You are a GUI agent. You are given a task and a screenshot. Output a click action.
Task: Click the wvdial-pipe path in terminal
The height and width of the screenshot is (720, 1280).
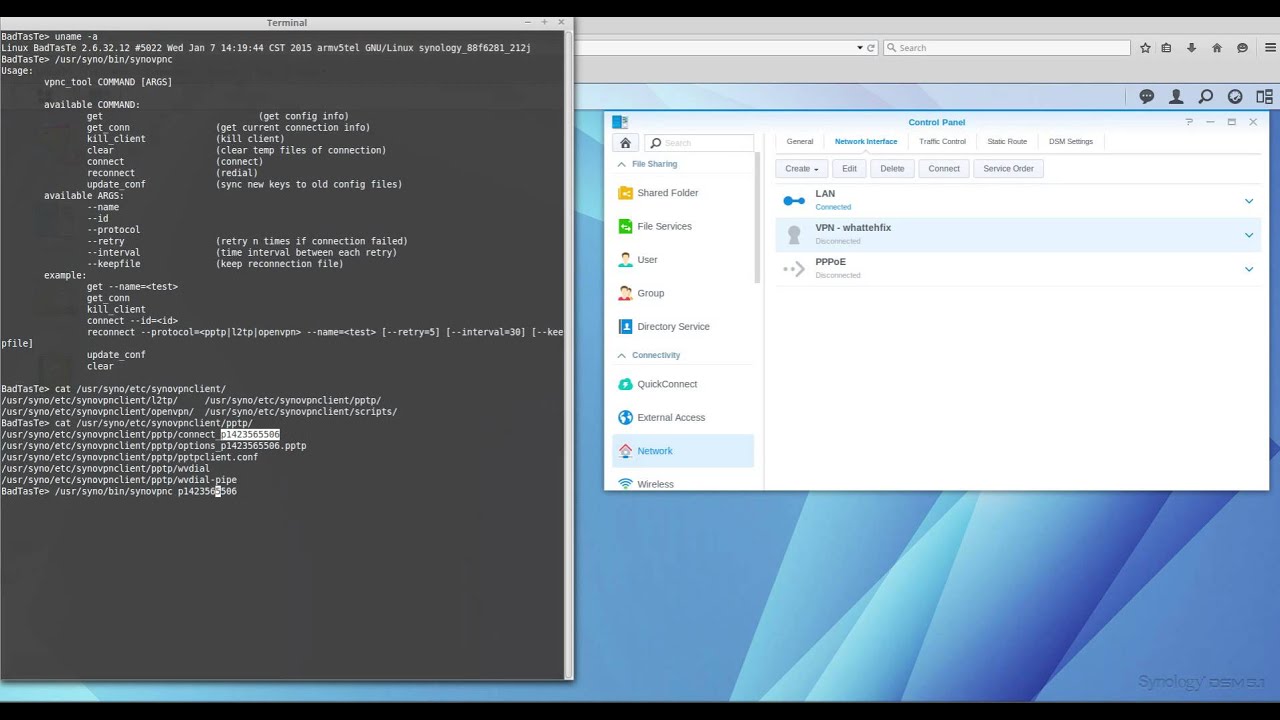click(119, 480)
